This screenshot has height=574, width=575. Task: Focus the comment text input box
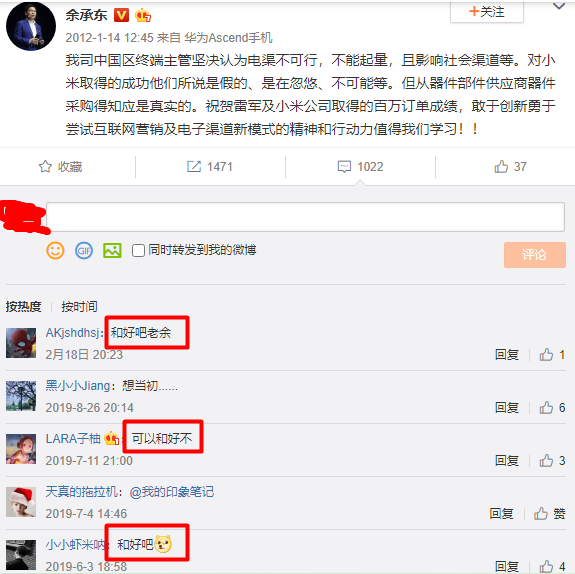click(305, 217)
